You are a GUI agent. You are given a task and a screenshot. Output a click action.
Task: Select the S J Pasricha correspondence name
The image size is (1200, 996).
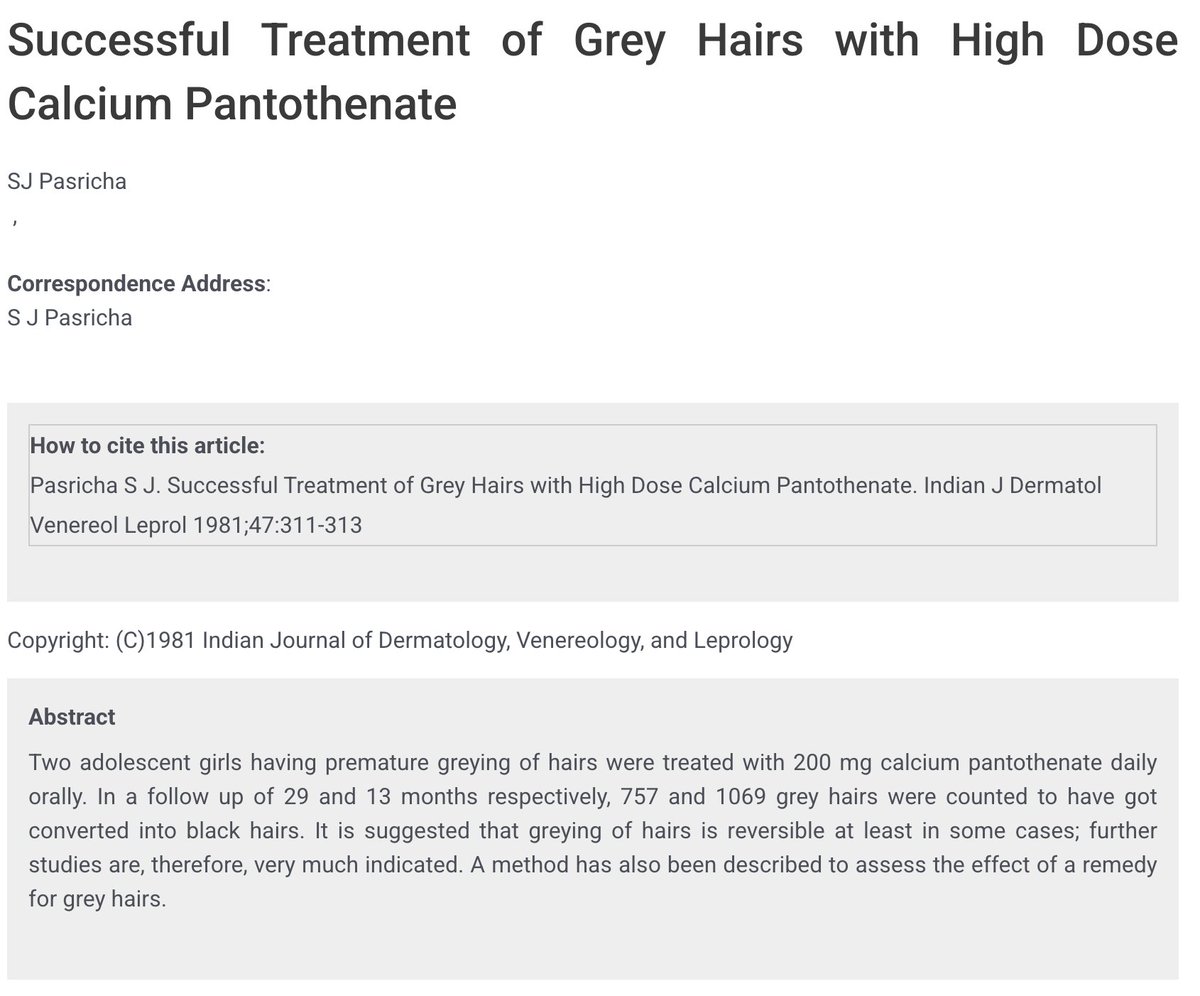tap(70, 318)
